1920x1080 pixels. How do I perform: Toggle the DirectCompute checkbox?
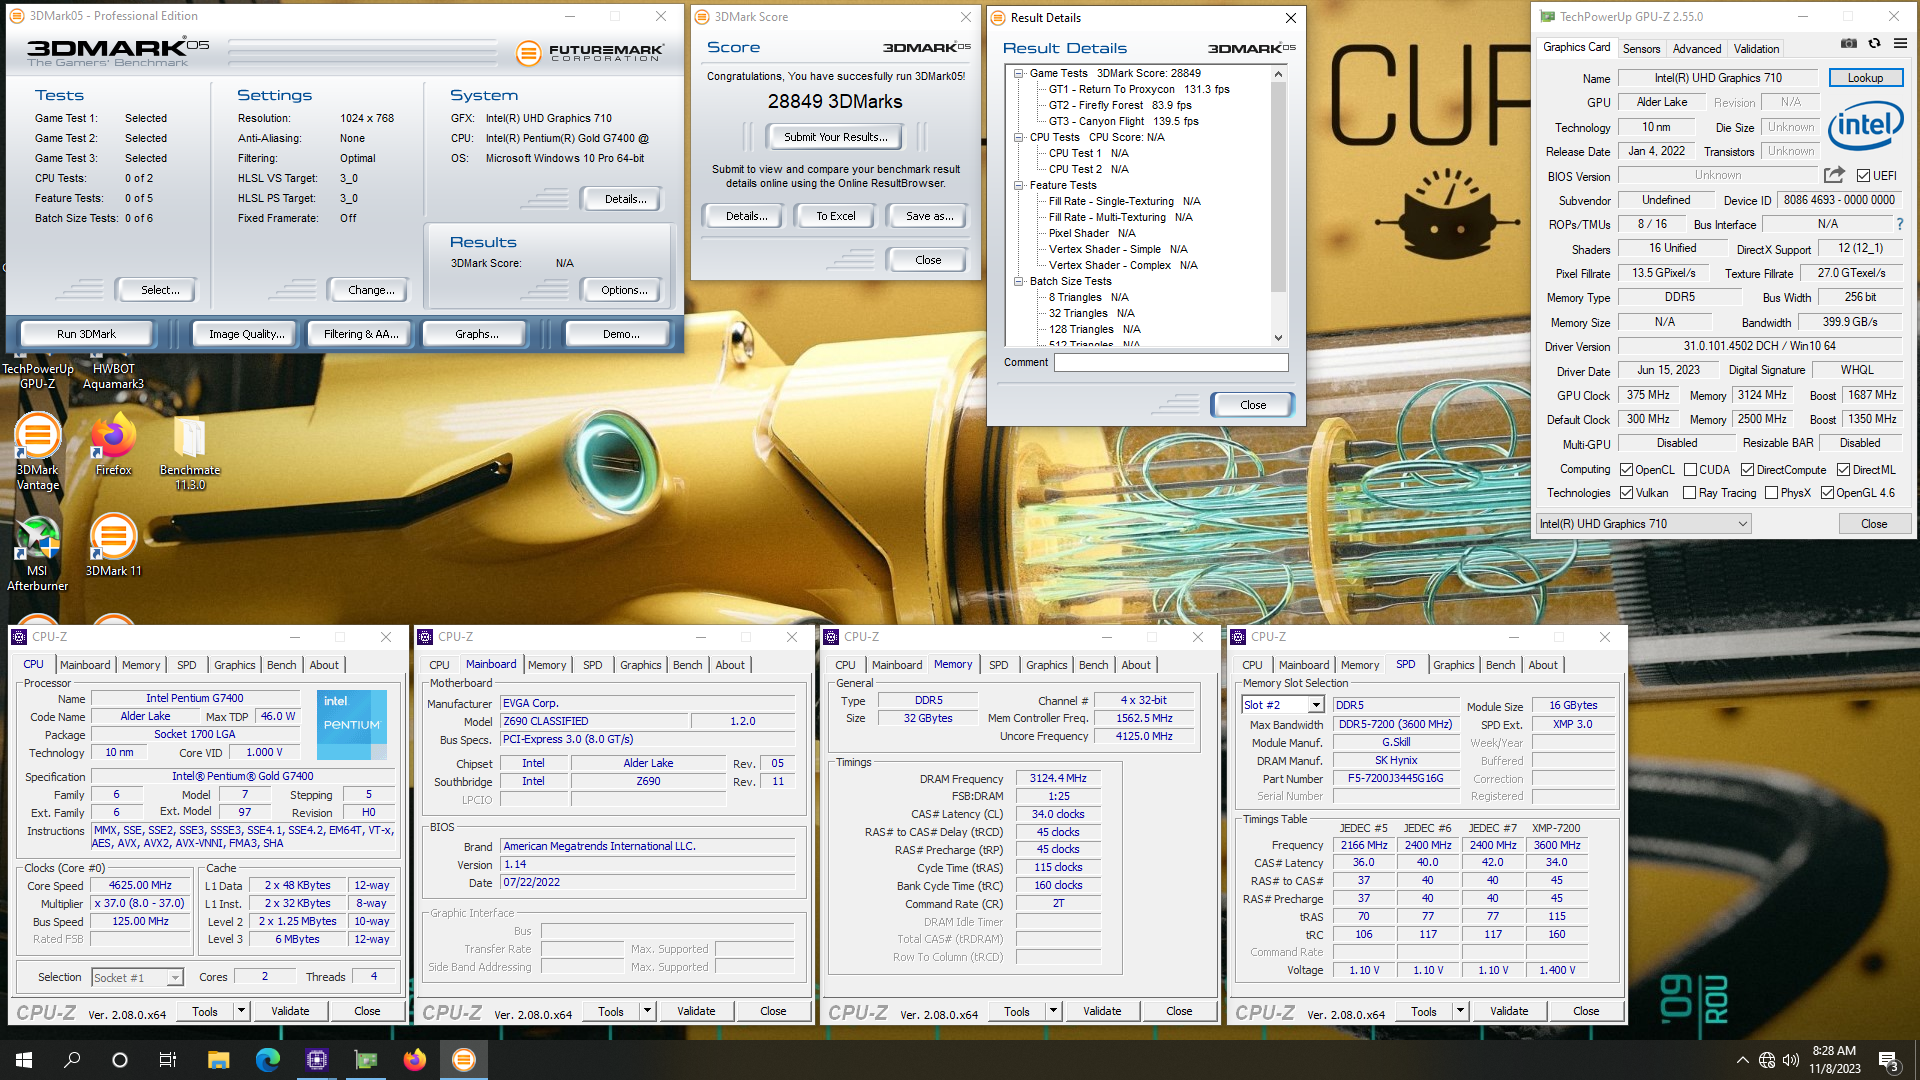click(1747, 470)
